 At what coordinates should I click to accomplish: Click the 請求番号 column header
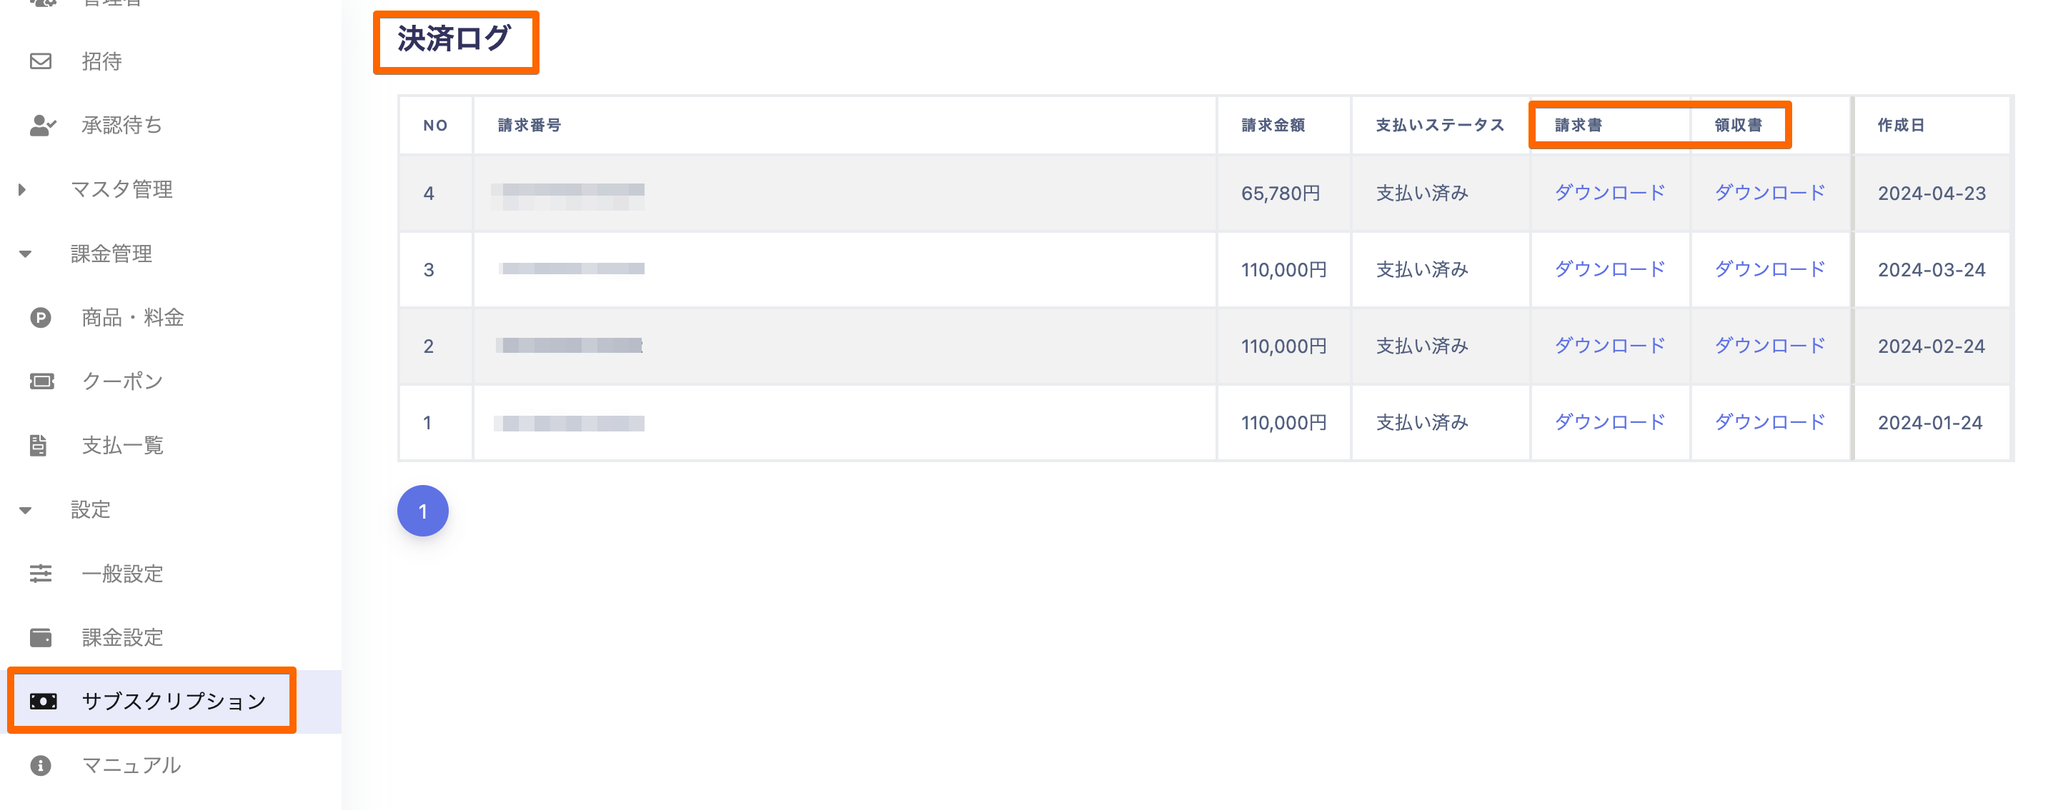tap(530, 125)
